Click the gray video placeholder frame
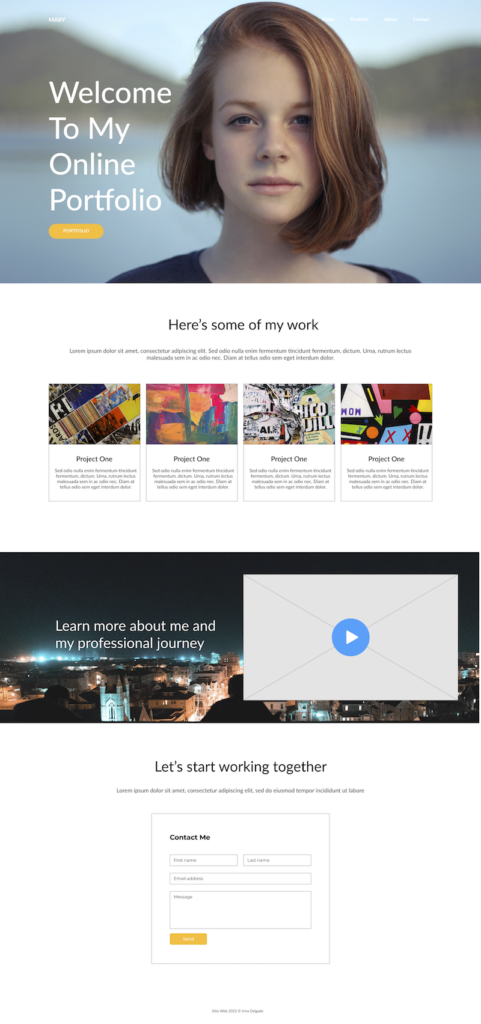 pyautogui.click(x=350, y=637)
